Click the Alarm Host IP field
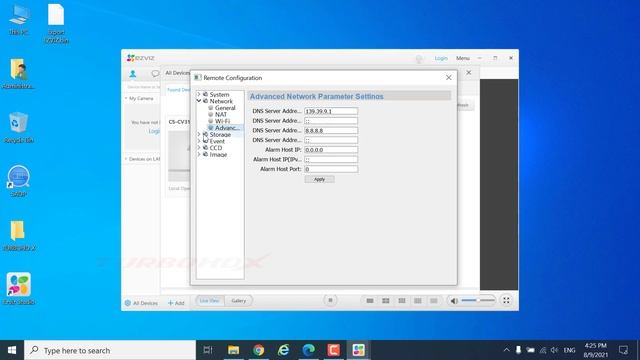Screen dimensions: 640x360 pyautogui.click(x=331, y=150)
